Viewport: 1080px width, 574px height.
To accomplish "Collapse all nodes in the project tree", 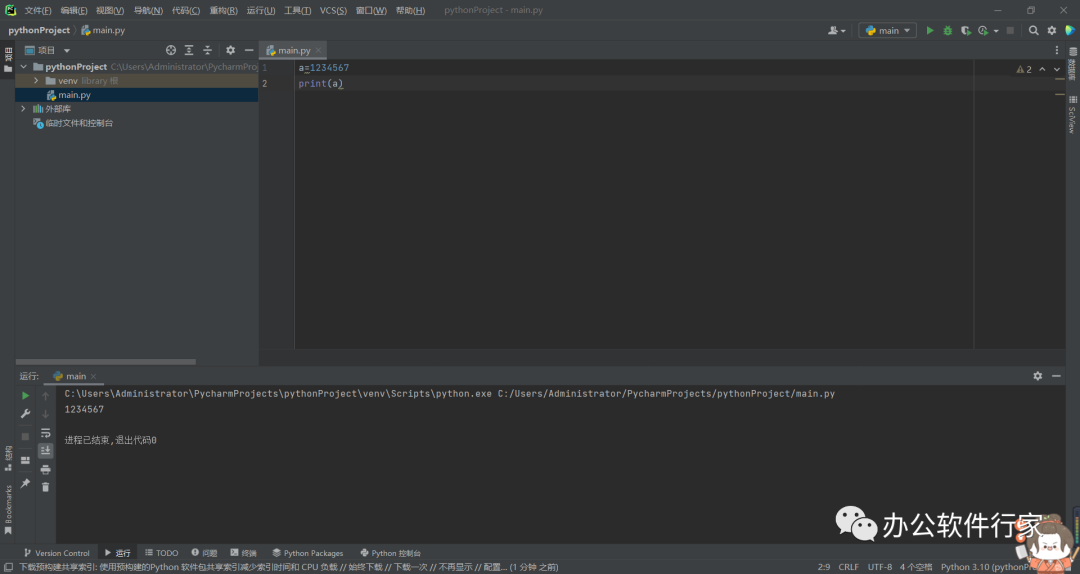I will click(x=208, y=50).
